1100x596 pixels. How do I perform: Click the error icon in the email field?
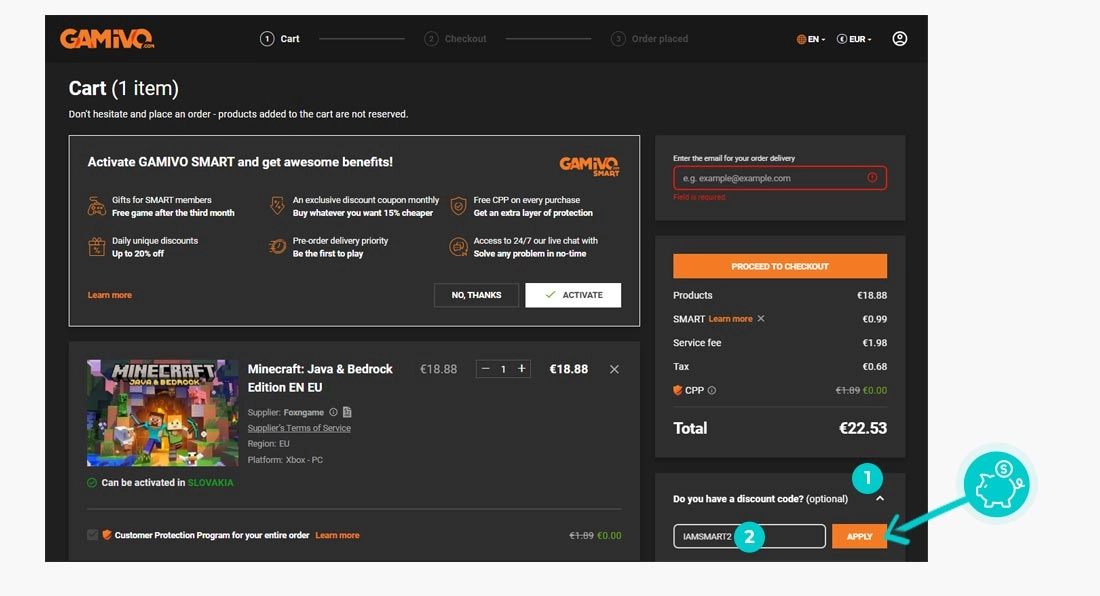872,178
